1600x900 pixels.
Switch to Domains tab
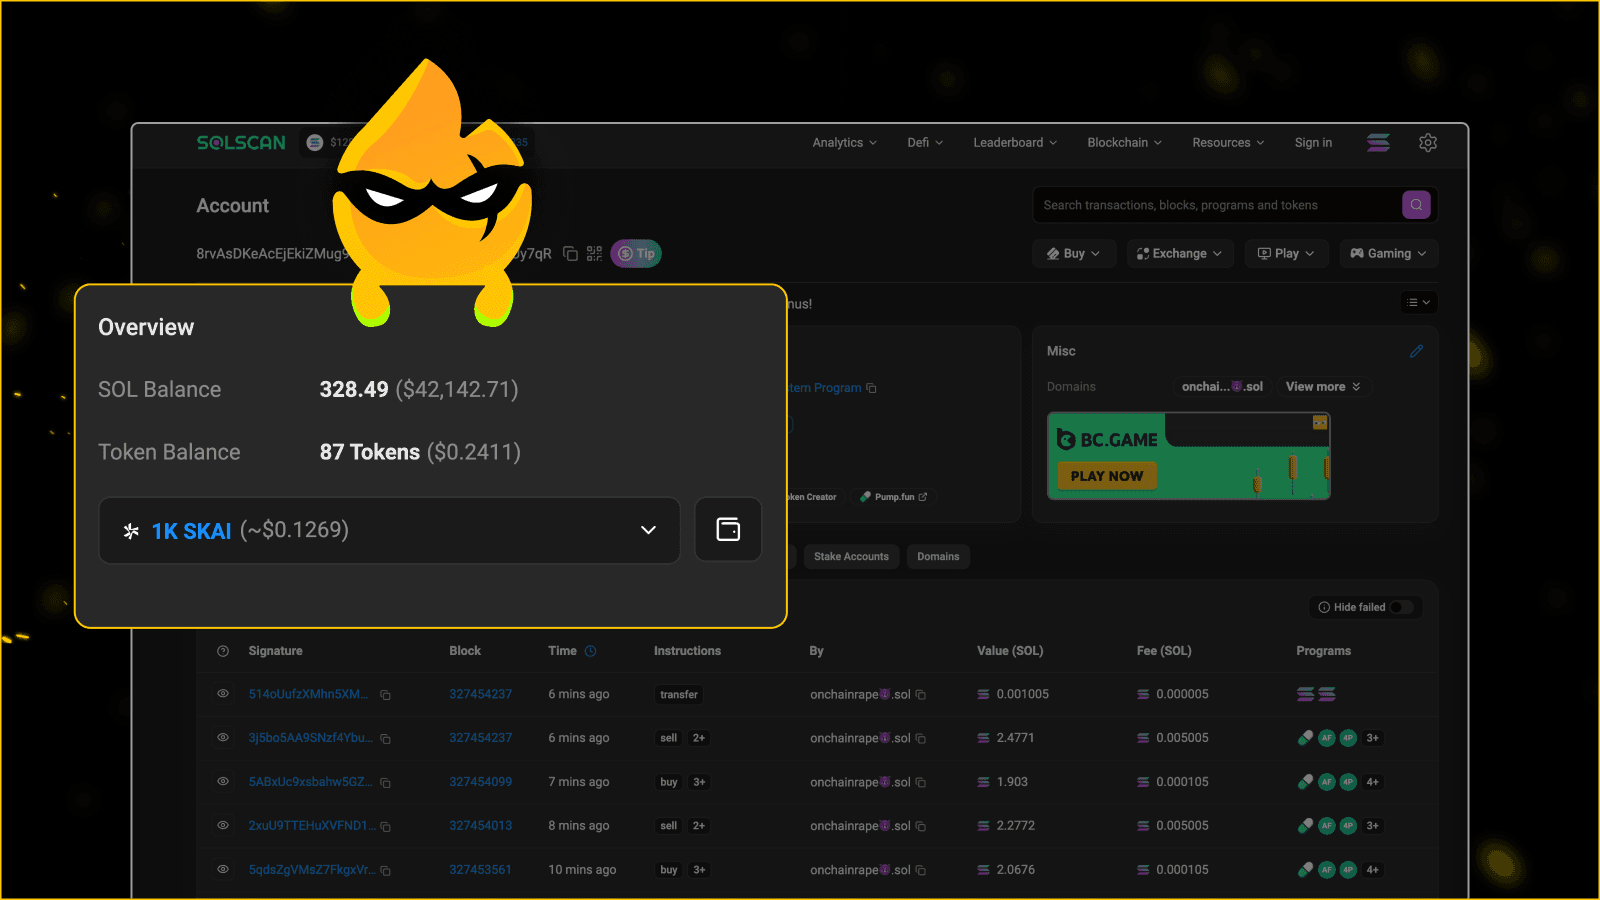(938, 557)
